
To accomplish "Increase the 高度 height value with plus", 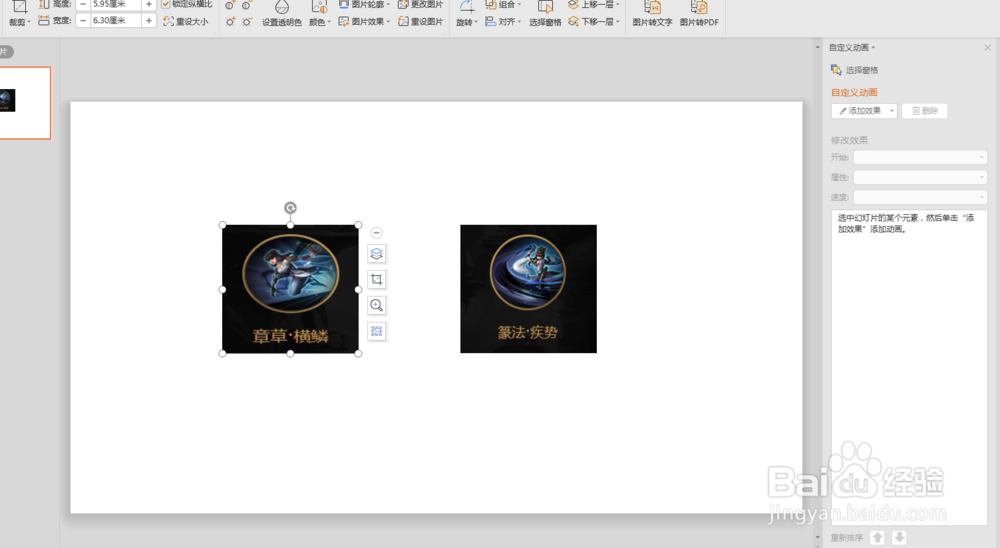I will [x=149, y=4].
